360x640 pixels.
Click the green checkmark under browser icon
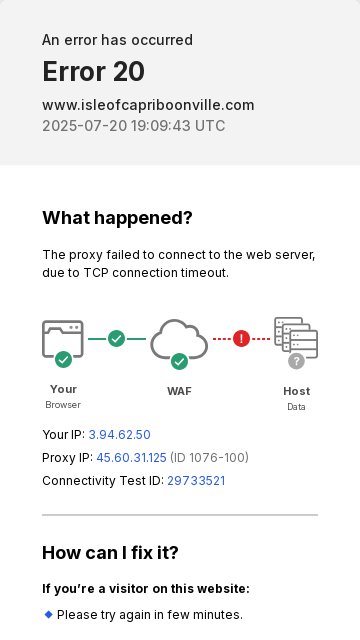pyautogui.click(x=63, y=360)
